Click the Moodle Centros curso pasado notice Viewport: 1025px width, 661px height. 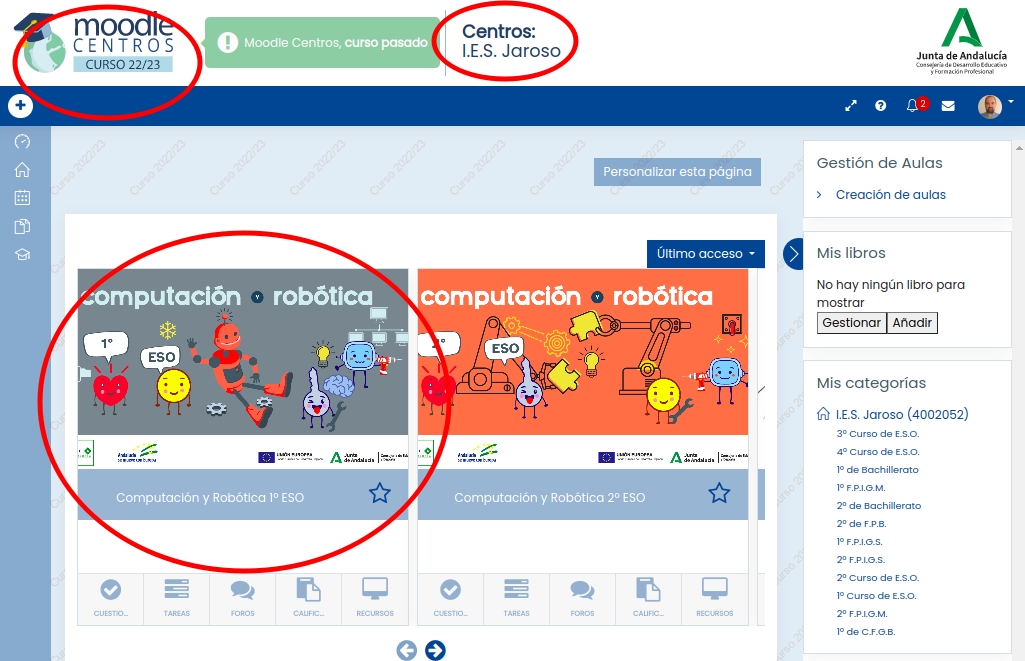[322, 42]
